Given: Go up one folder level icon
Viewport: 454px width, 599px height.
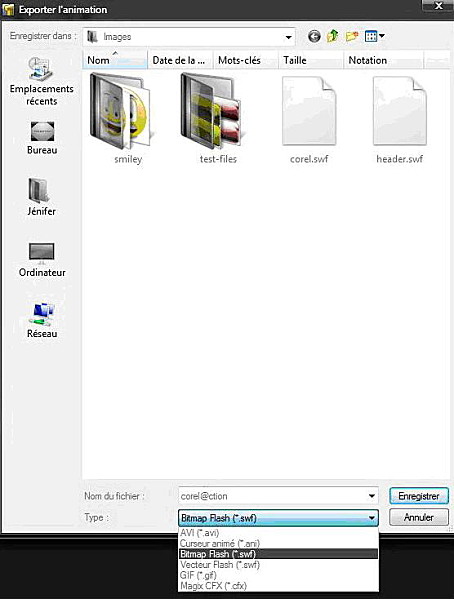Looking at the screenshot, I should [332, 36].
